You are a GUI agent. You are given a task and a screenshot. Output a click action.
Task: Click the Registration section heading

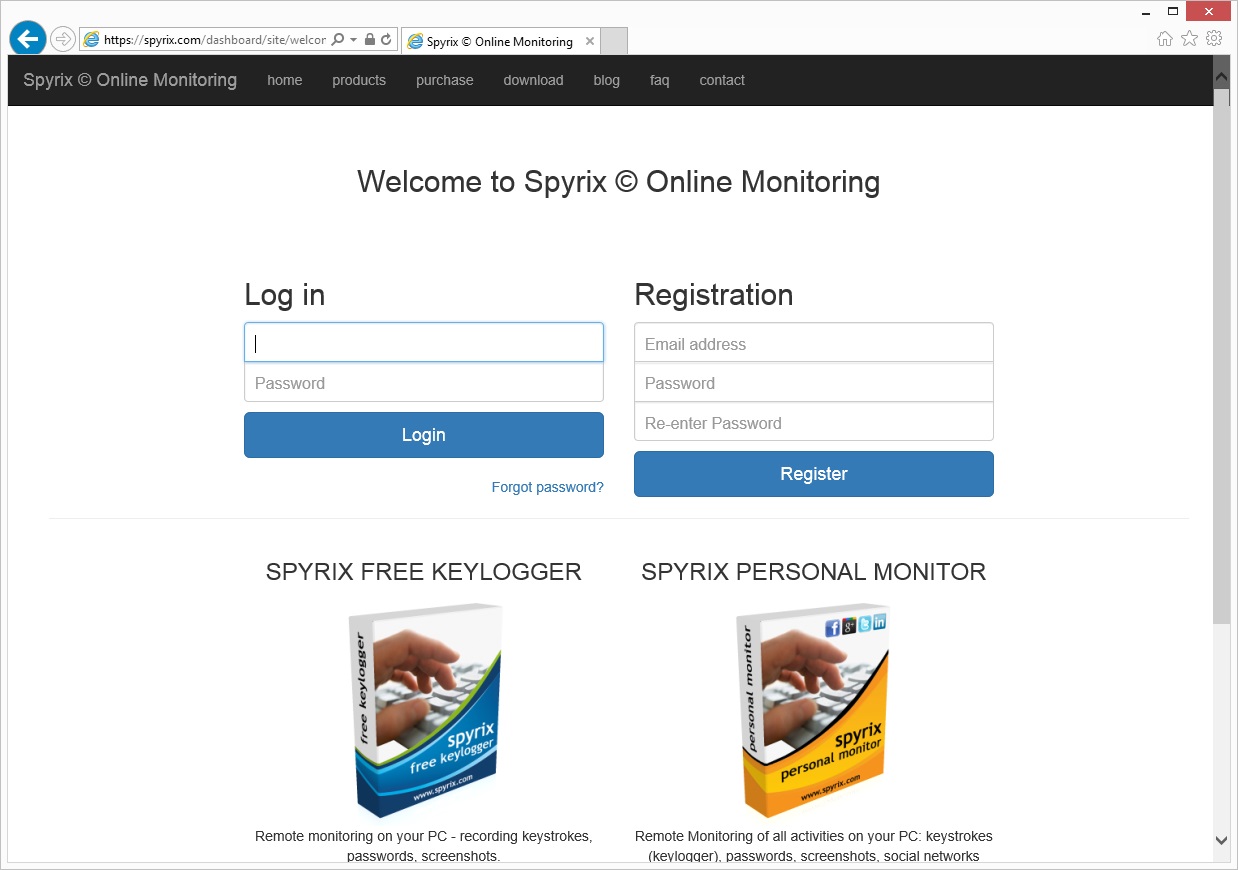coord(714,295)
